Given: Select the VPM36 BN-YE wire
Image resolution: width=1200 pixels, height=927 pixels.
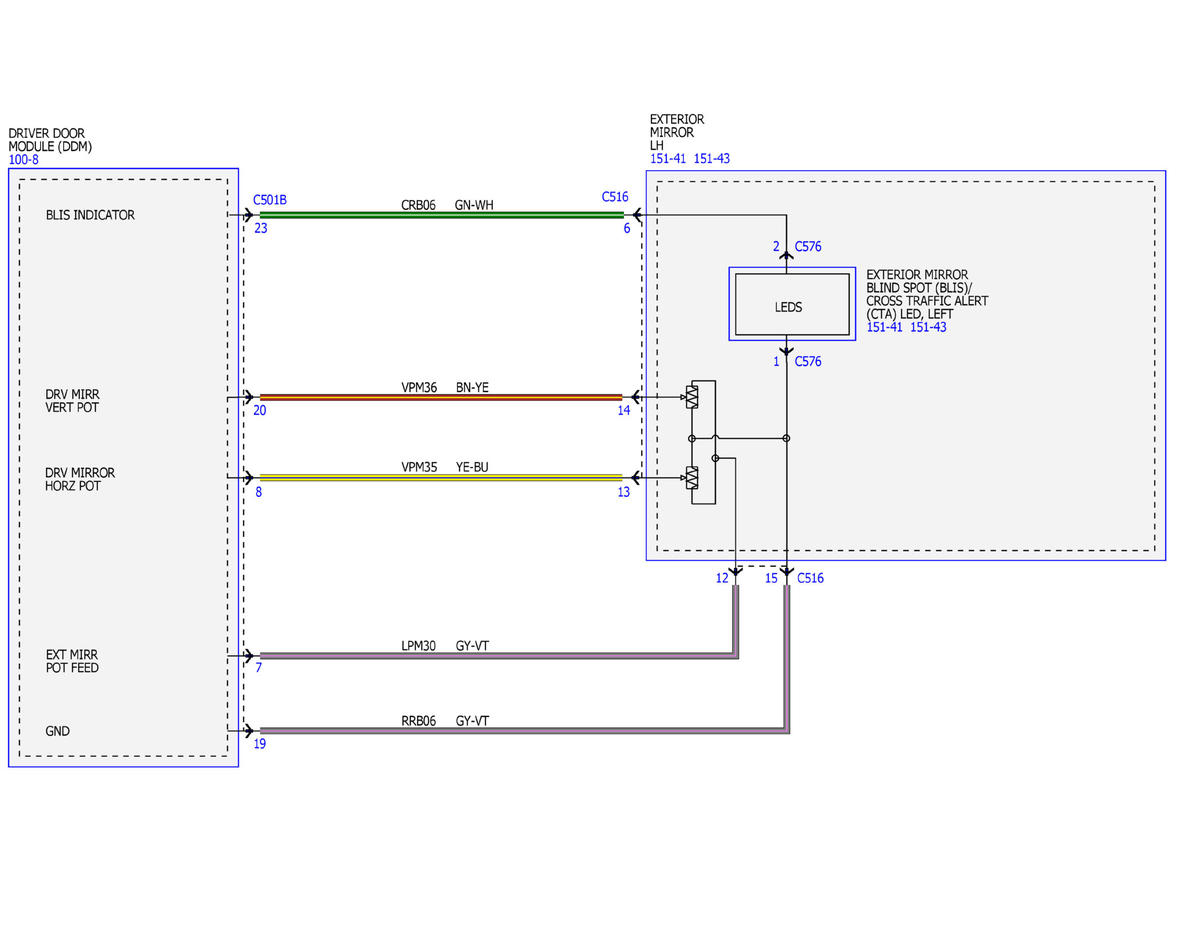Looking at the screenshot, I should (x=441, y=397).
